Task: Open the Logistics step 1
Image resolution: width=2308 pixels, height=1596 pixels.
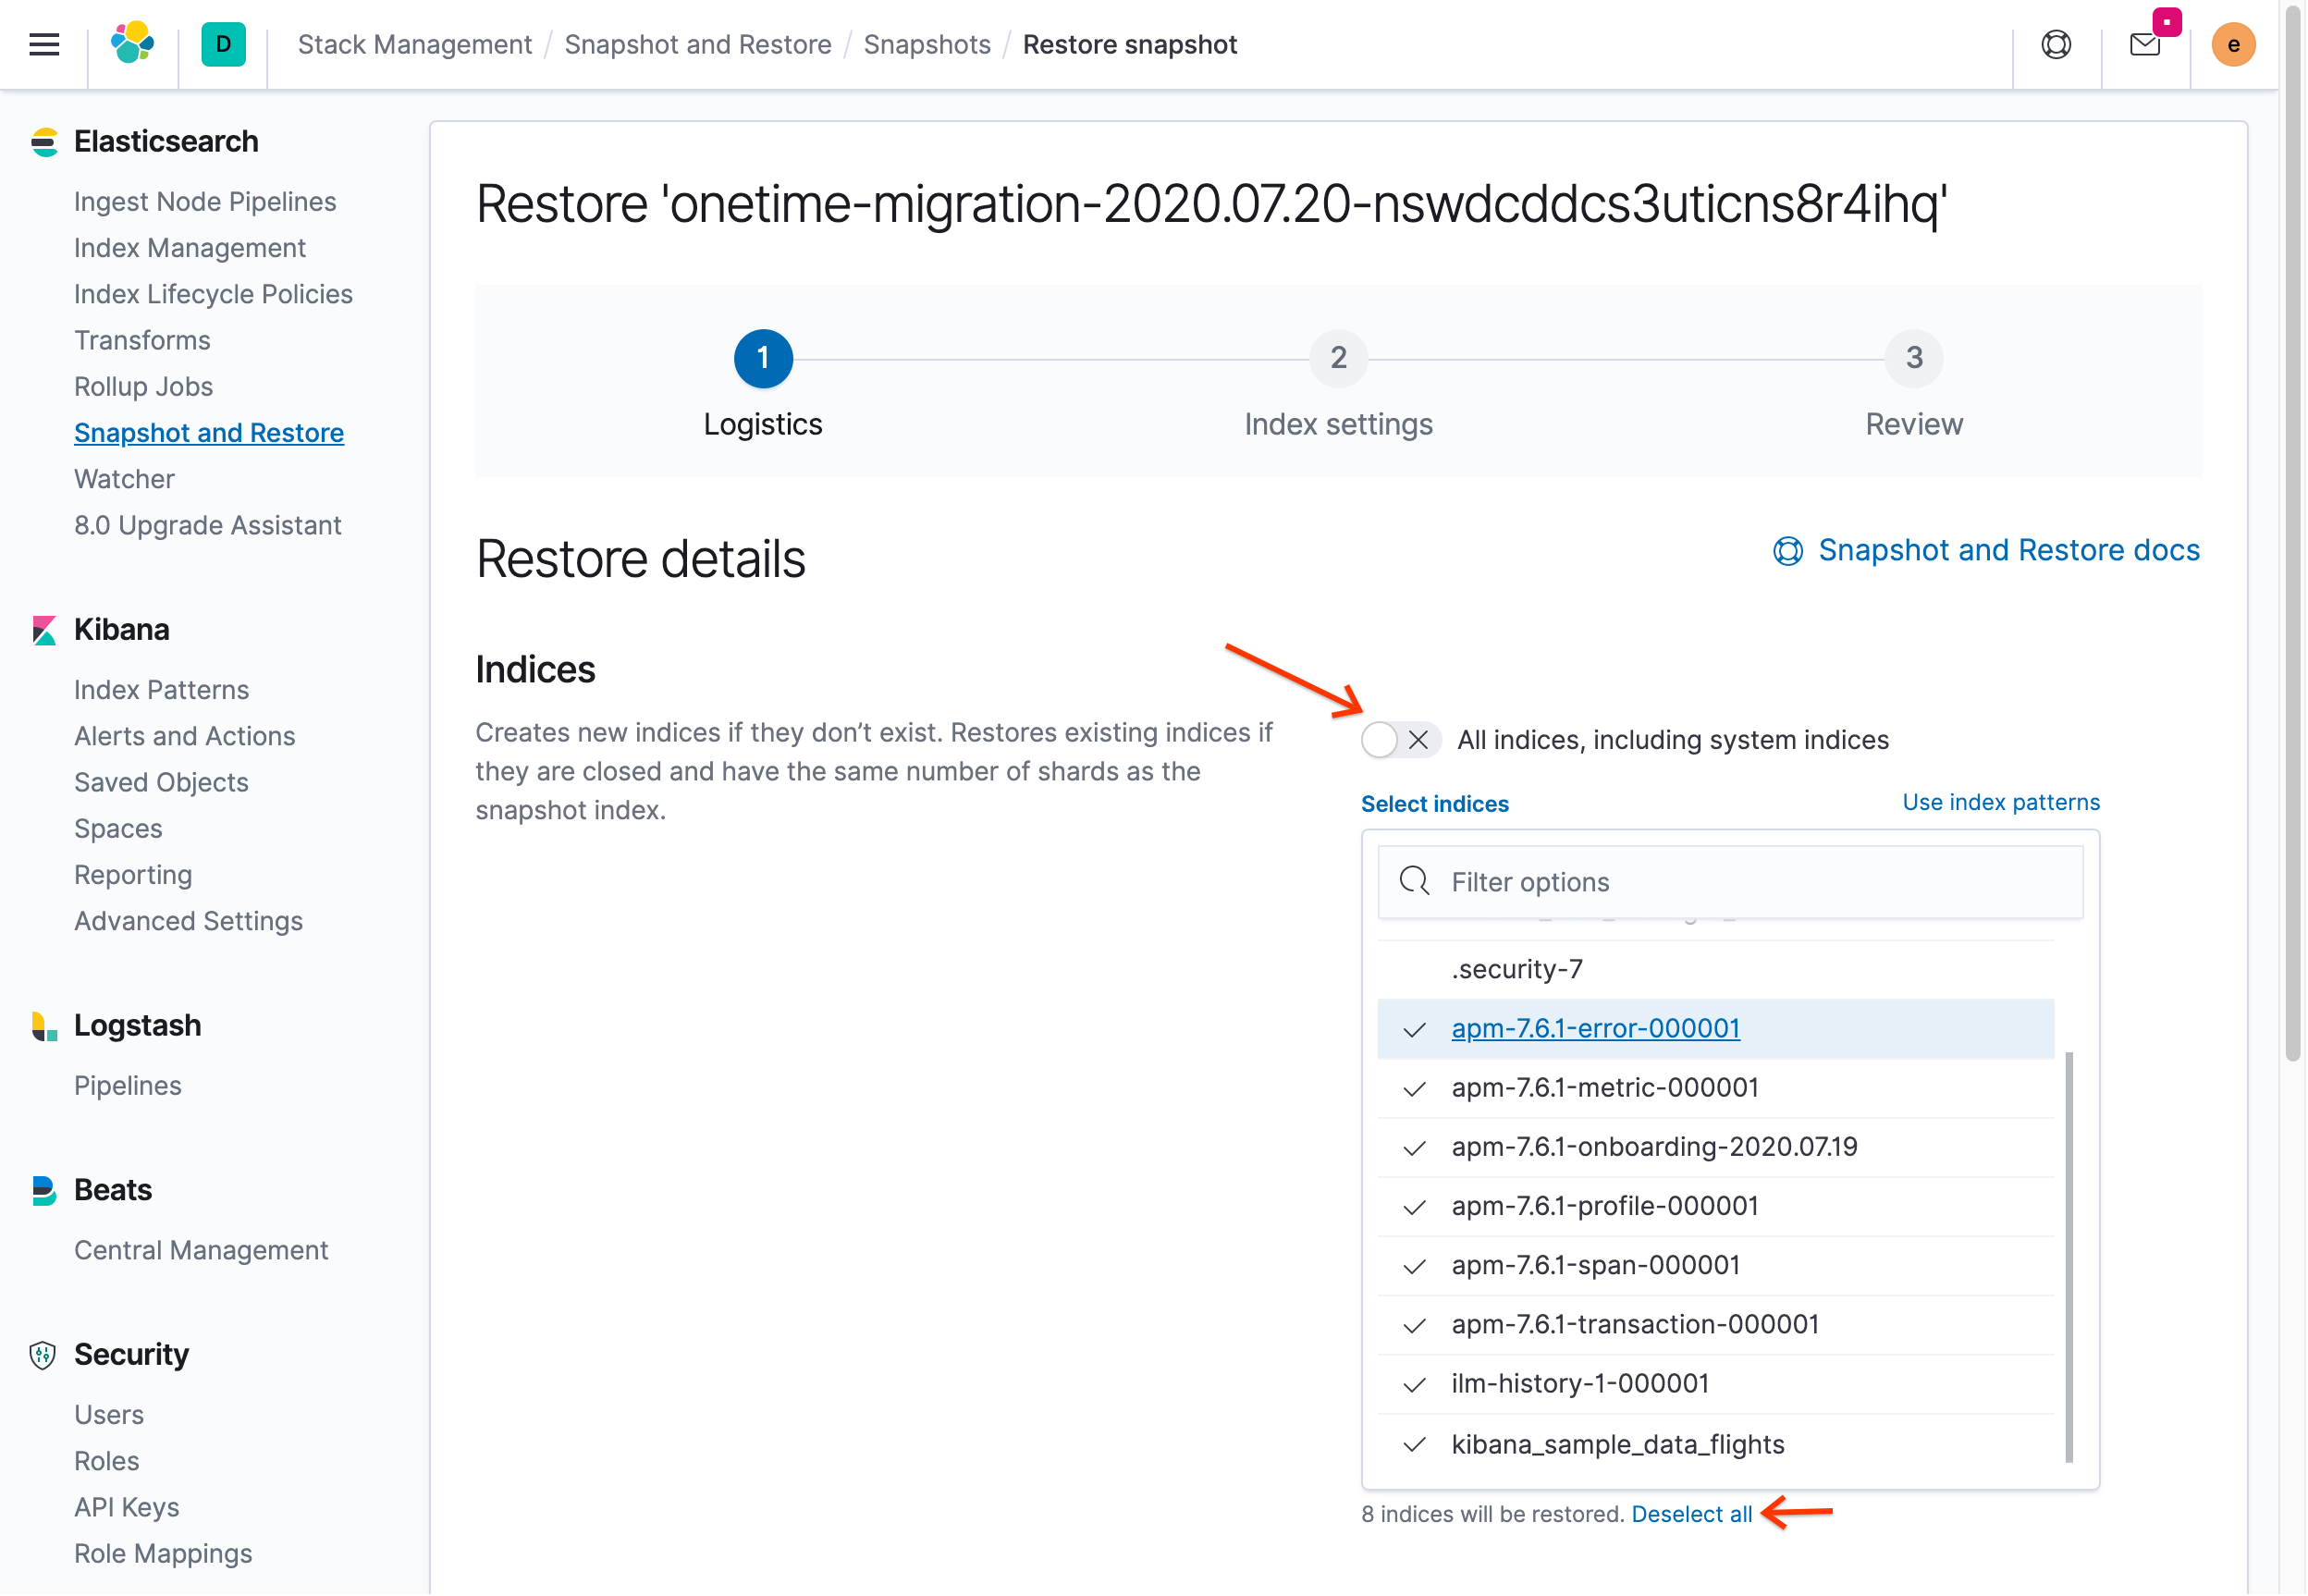Action: pyautogui.click(x=761, y=358)
